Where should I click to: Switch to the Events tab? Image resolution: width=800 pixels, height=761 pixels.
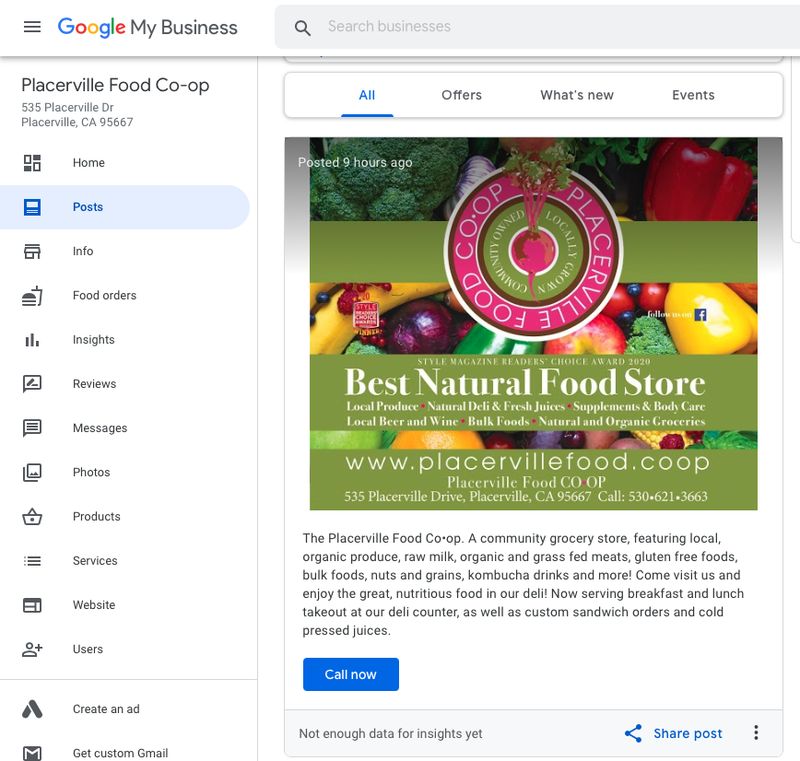tap(693, 95)
